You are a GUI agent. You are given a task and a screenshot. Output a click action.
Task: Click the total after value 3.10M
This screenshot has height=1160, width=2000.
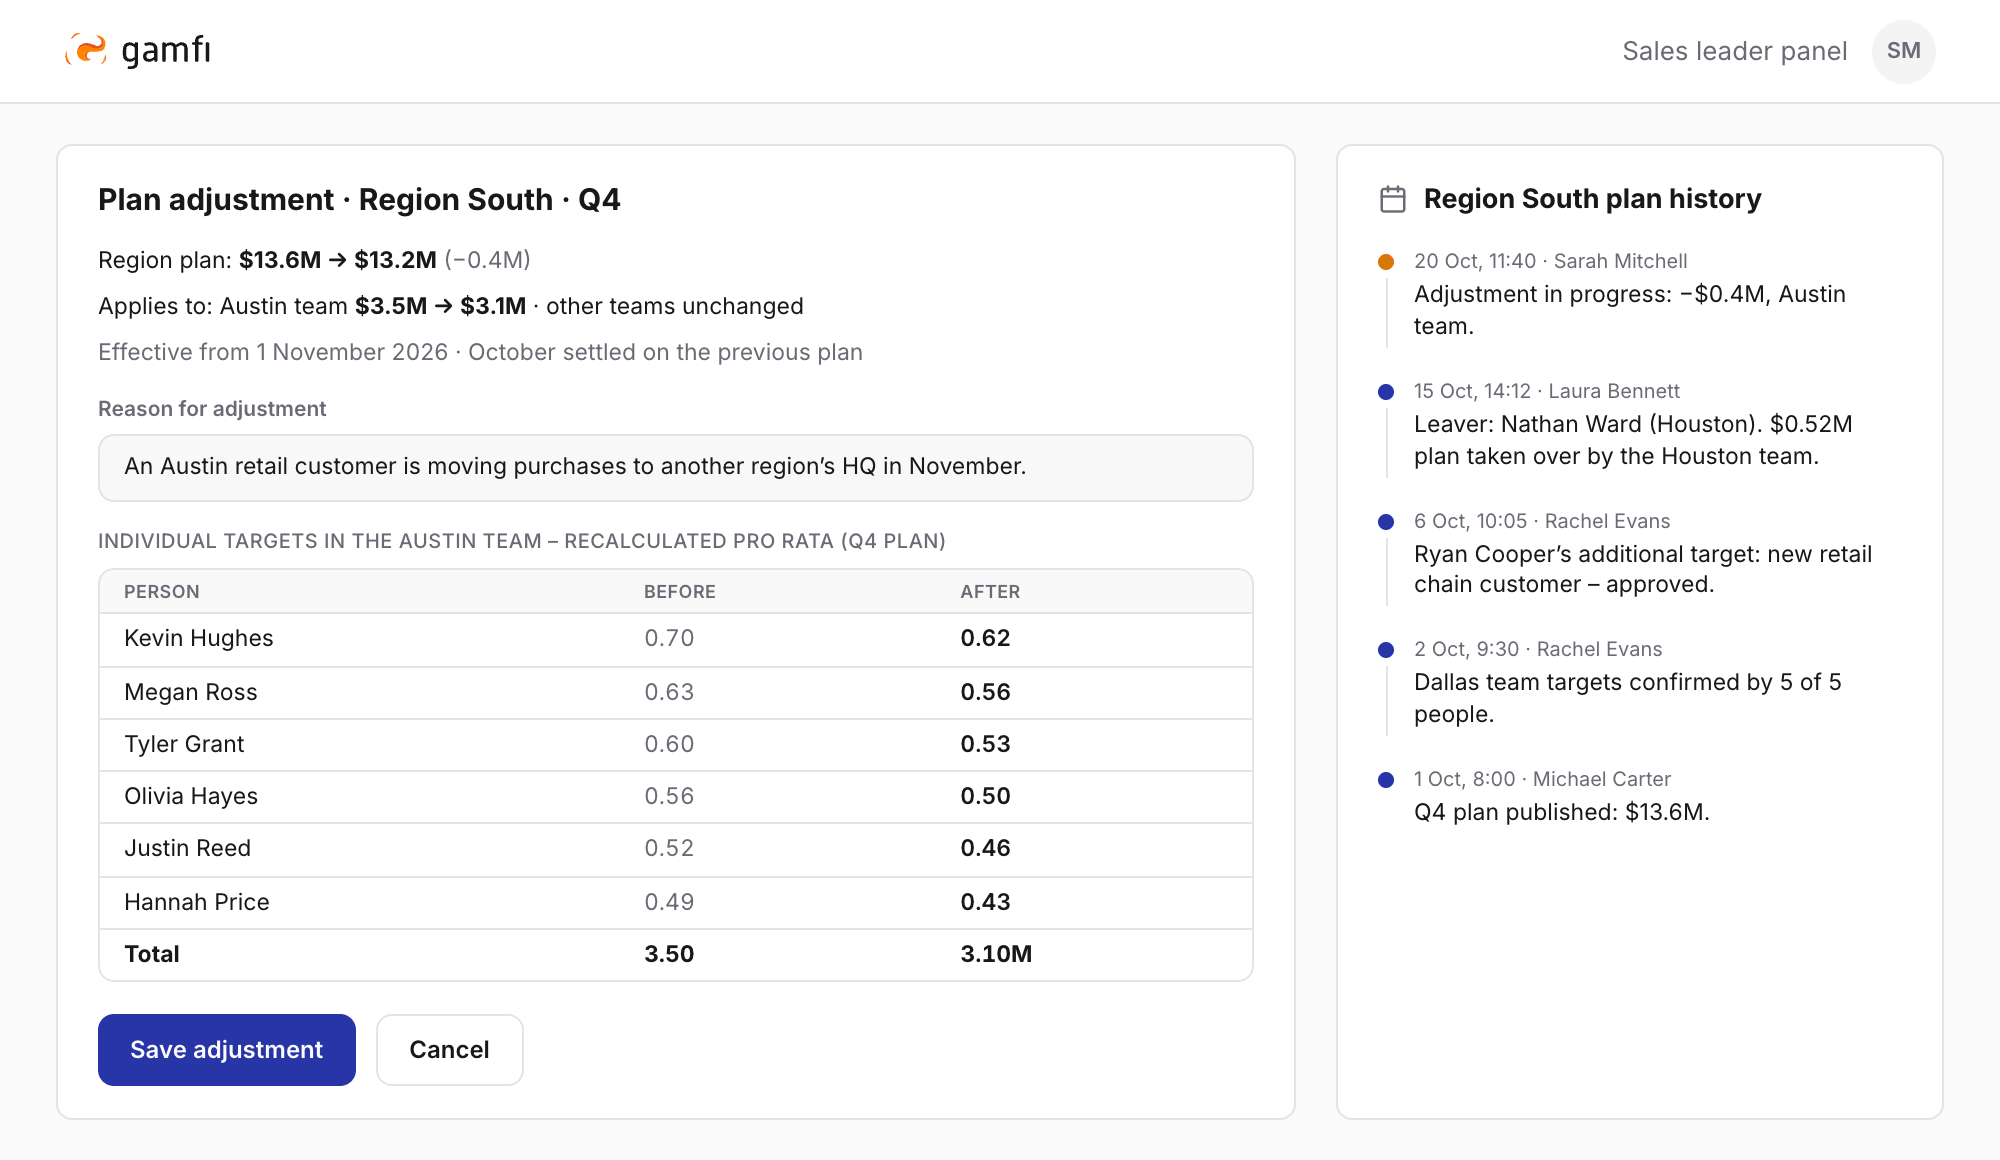[996, 954]
